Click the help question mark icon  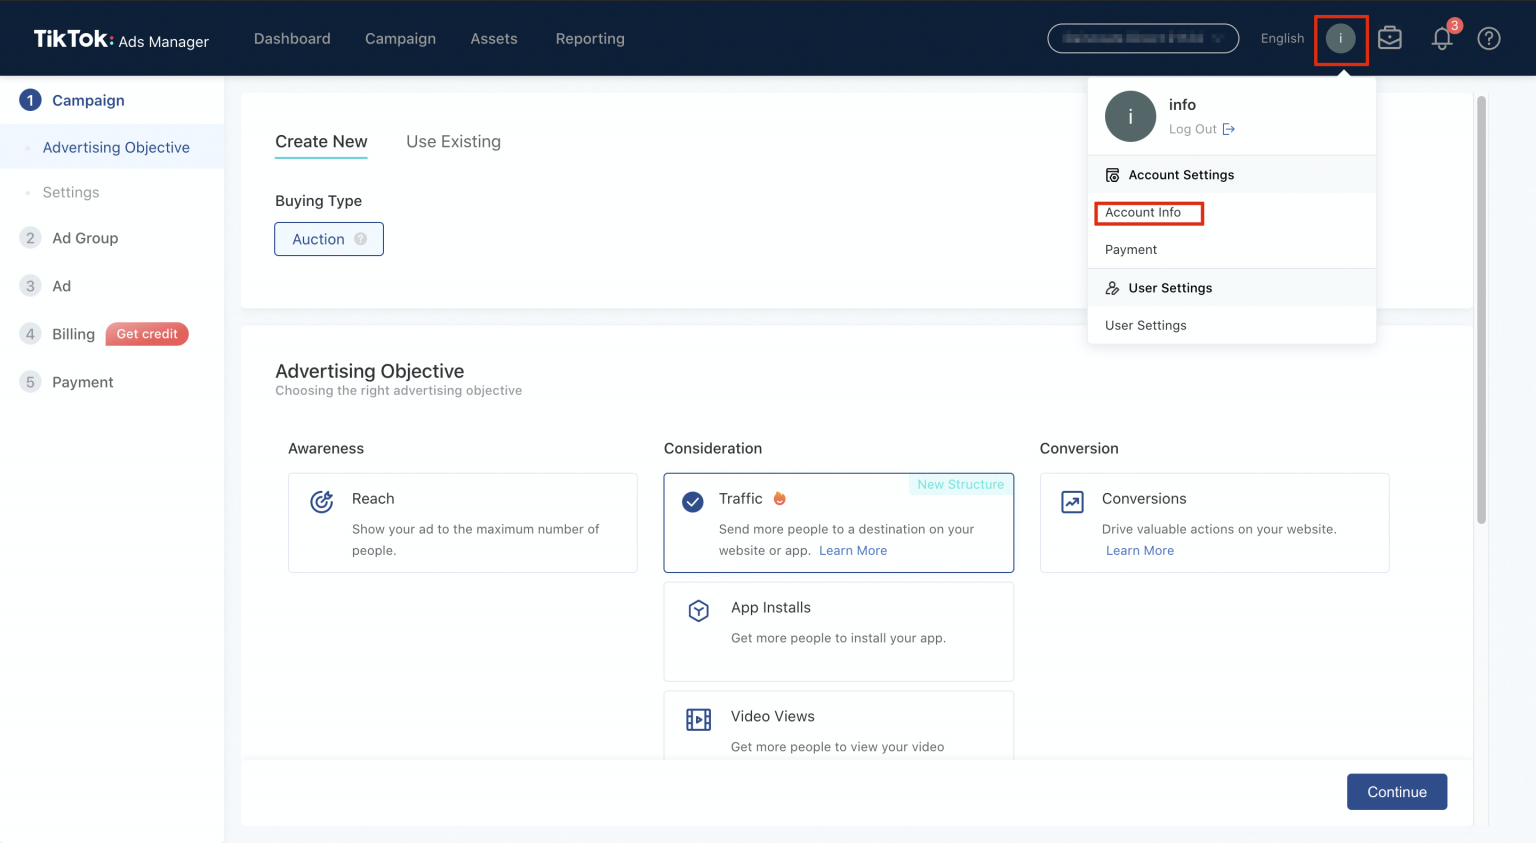click(1488, 39)
